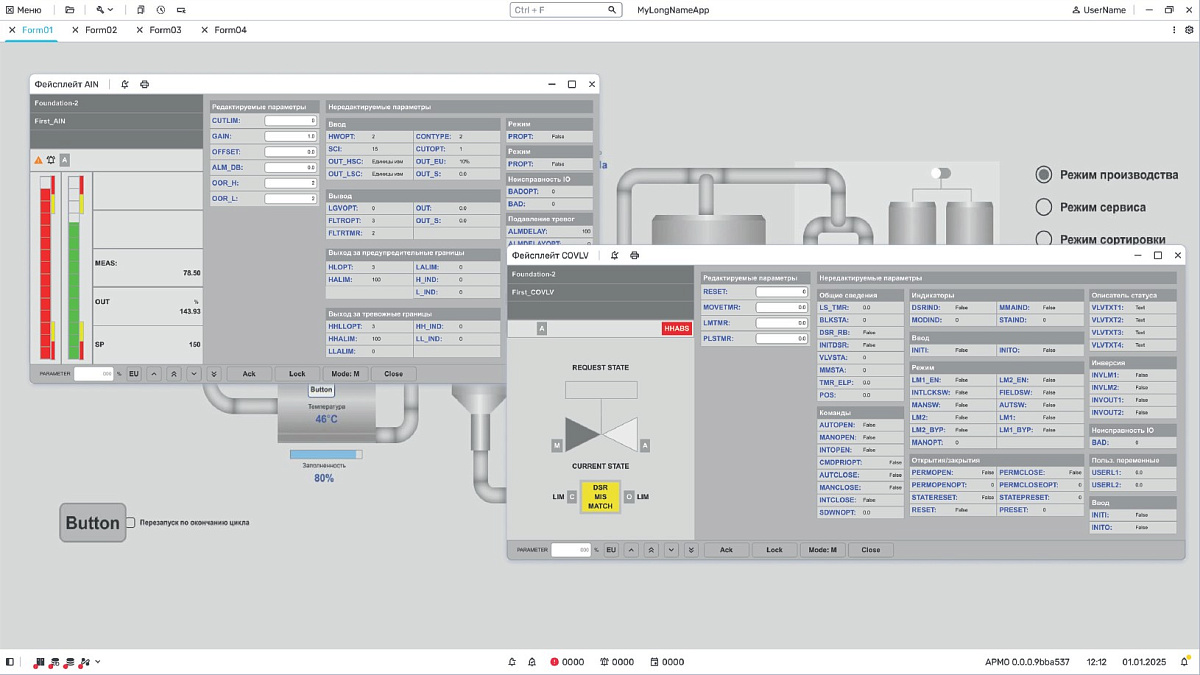Image resolution: width=1200 pixels, height=675 pixels.
Task: Click the orange warning triangle in AIN faceplate
Action: (x=38, y=160)
